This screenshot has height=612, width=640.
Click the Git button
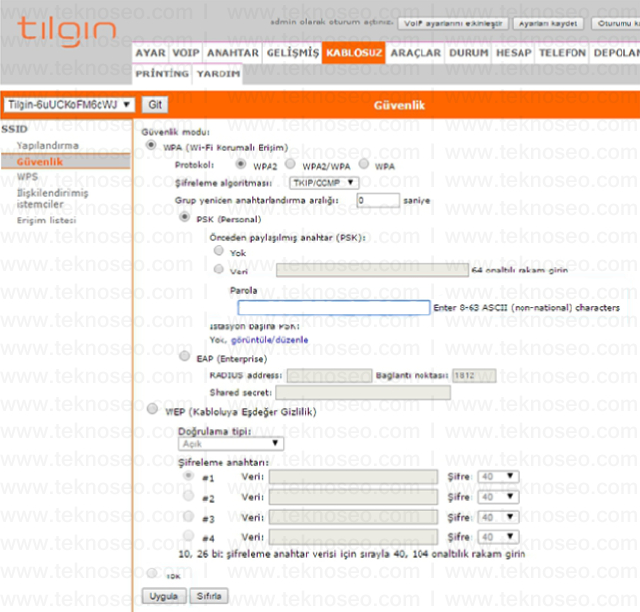(155, 105)
